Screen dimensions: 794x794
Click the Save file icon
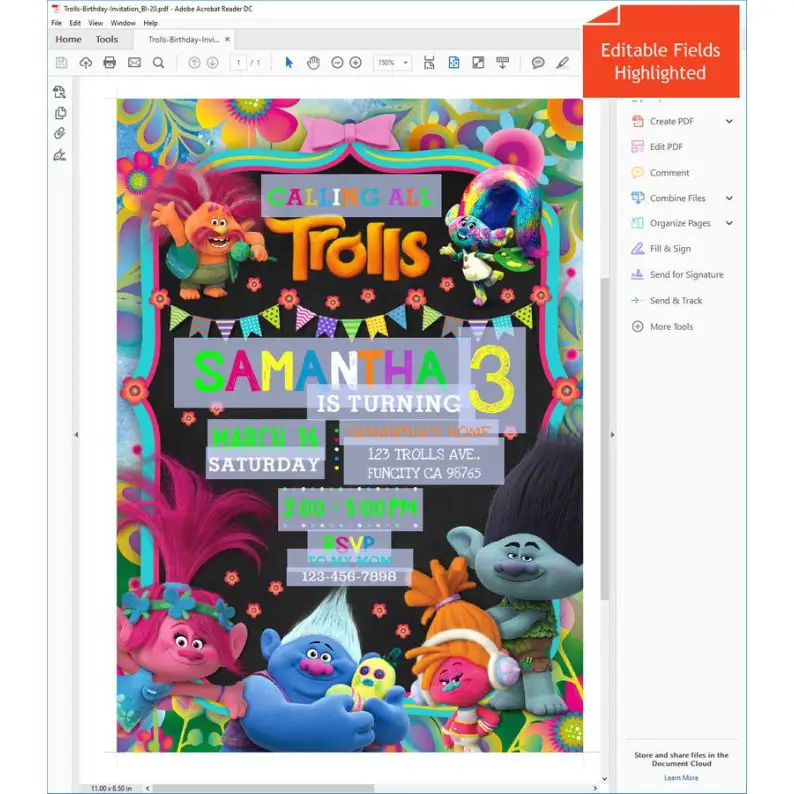pyautogui.click(x=61, y=62)
